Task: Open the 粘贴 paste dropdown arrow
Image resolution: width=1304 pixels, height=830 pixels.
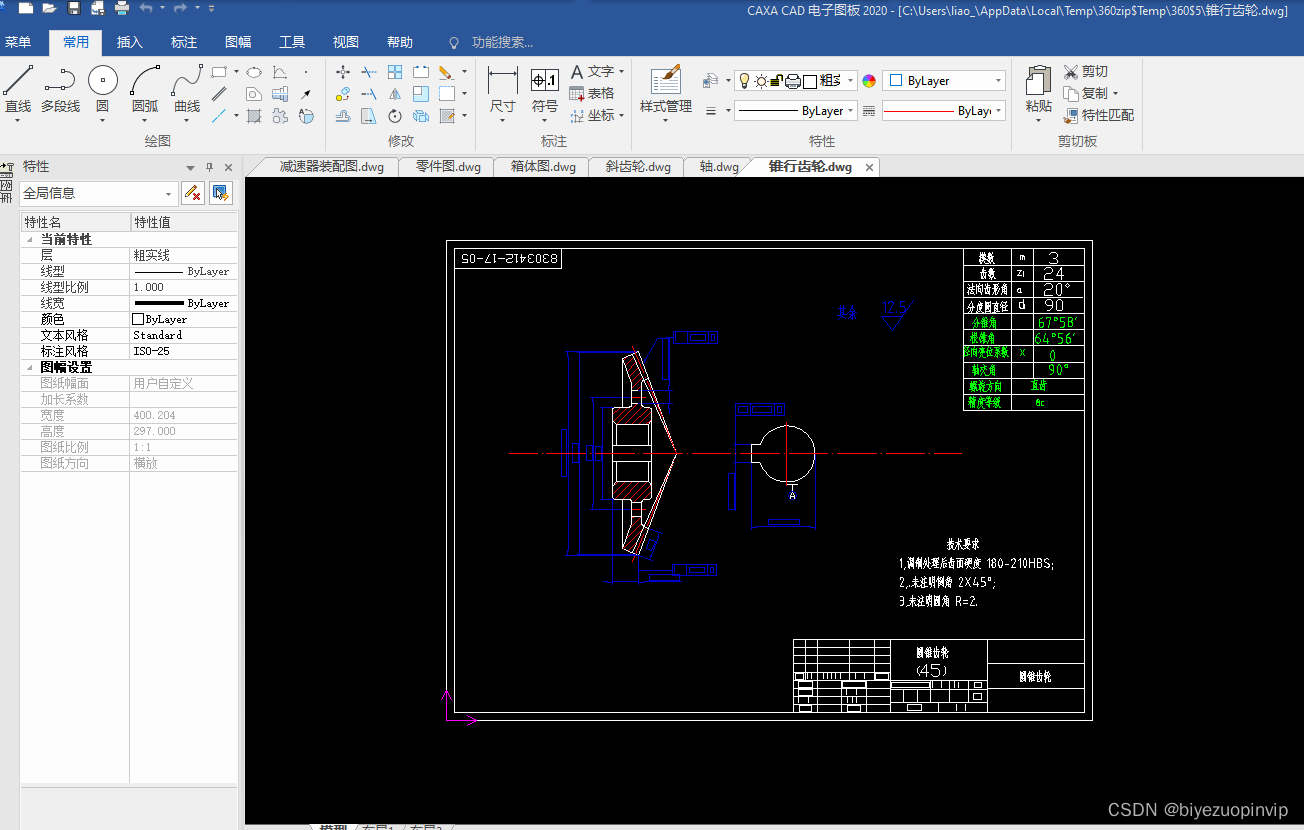Action: click(1039, 121)
